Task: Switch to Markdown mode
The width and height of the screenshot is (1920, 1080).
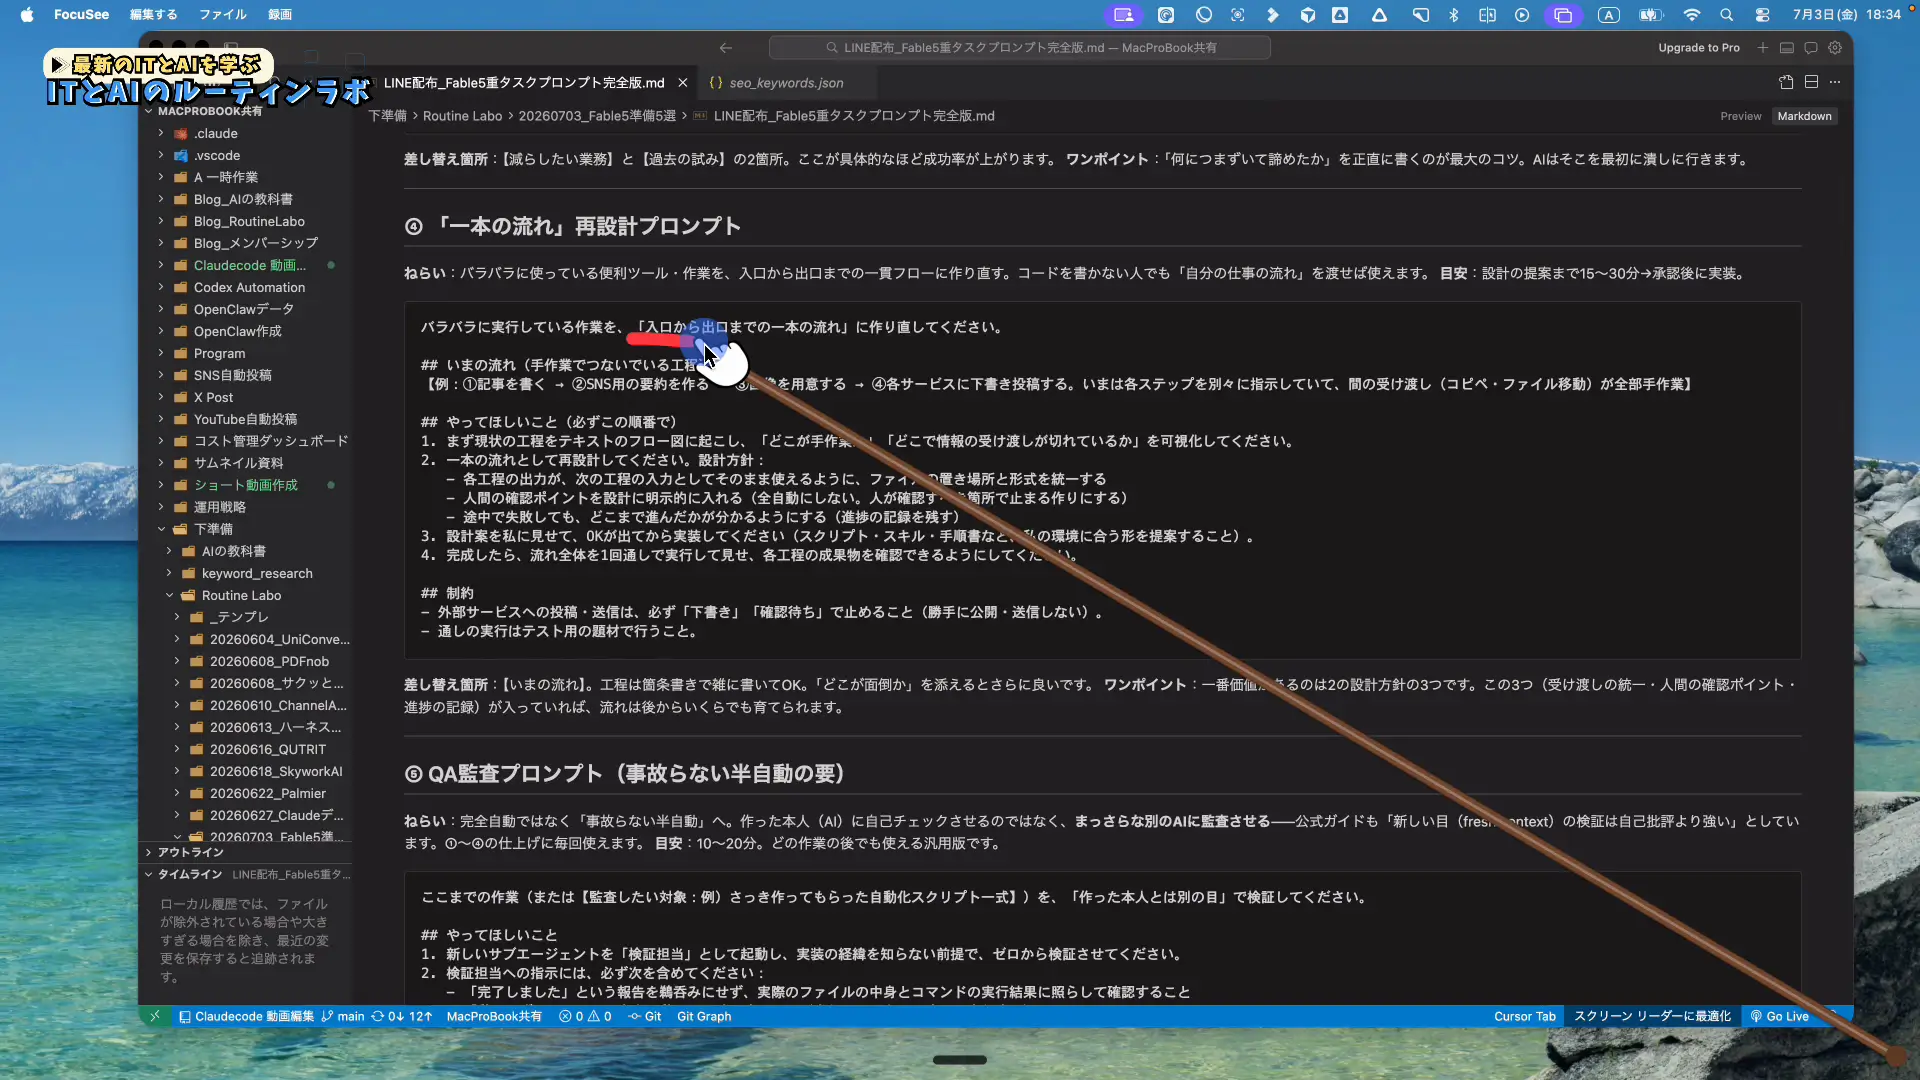Action: (1804, 116)
